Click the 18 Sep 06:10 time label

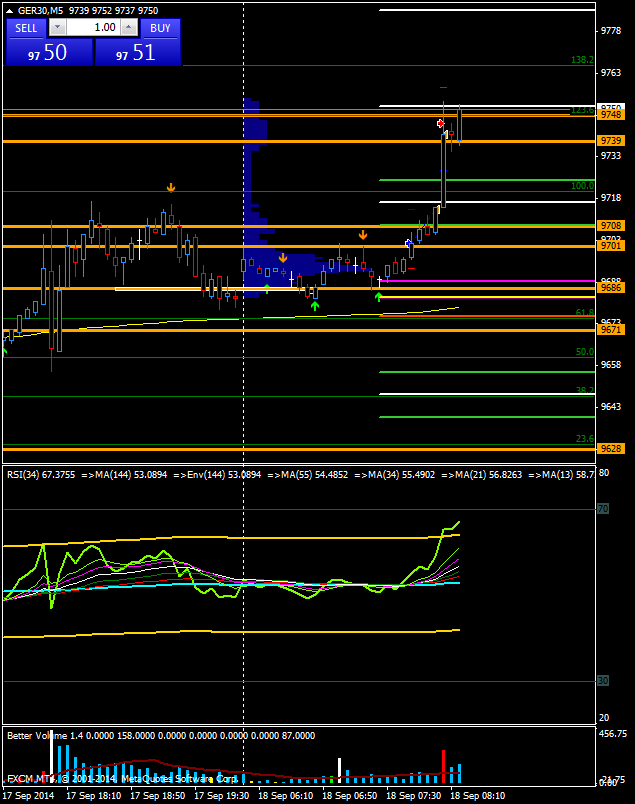click(286, 796)
